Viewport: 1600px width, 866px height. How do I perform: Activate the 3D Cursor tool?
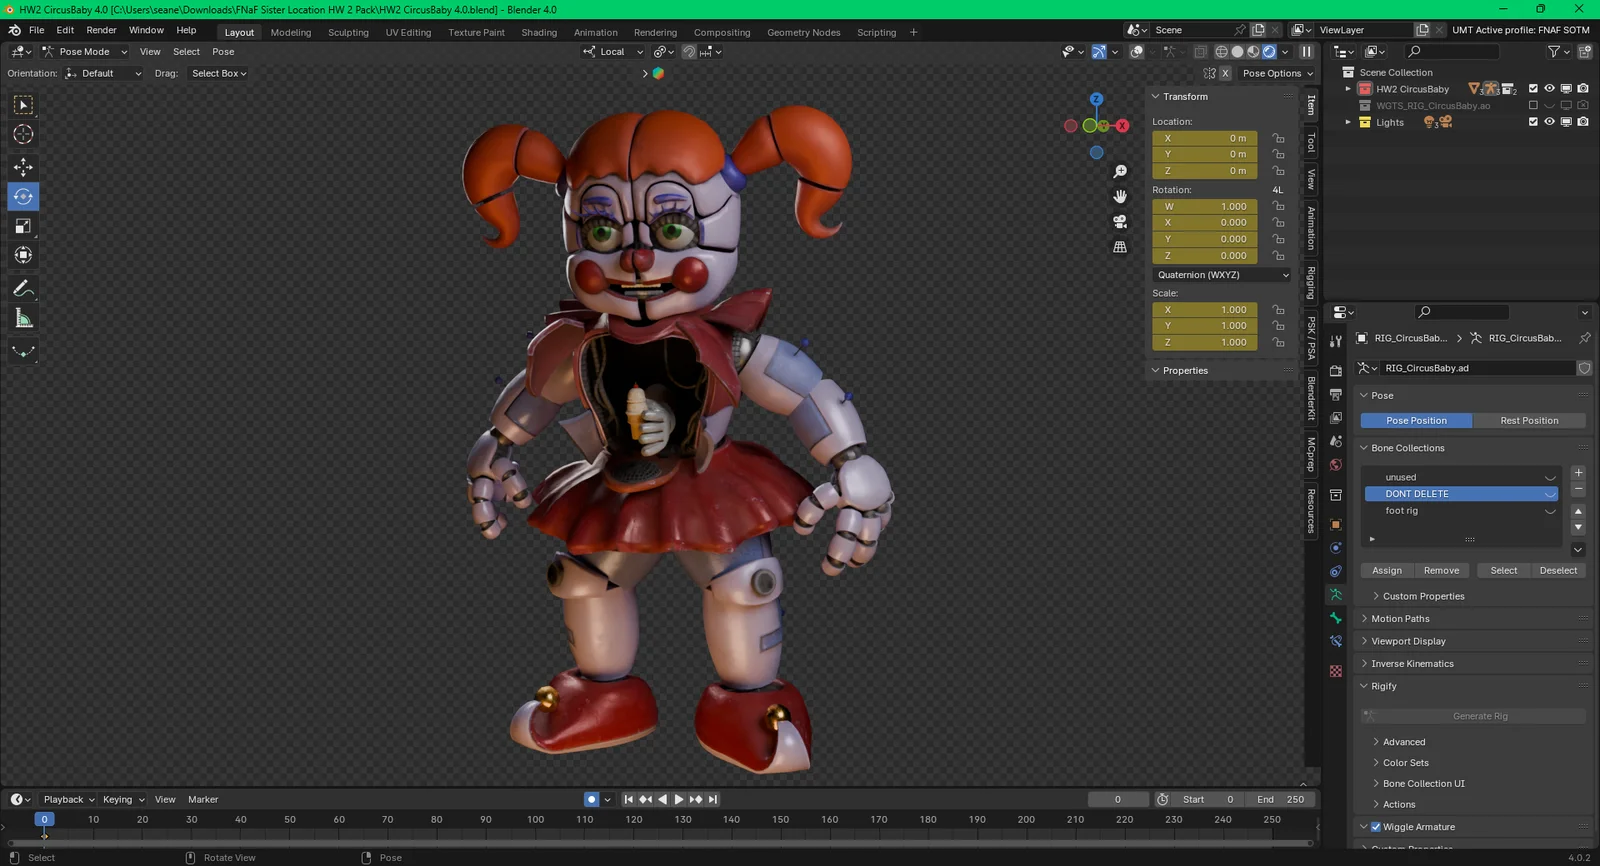(x=23, y=134)
